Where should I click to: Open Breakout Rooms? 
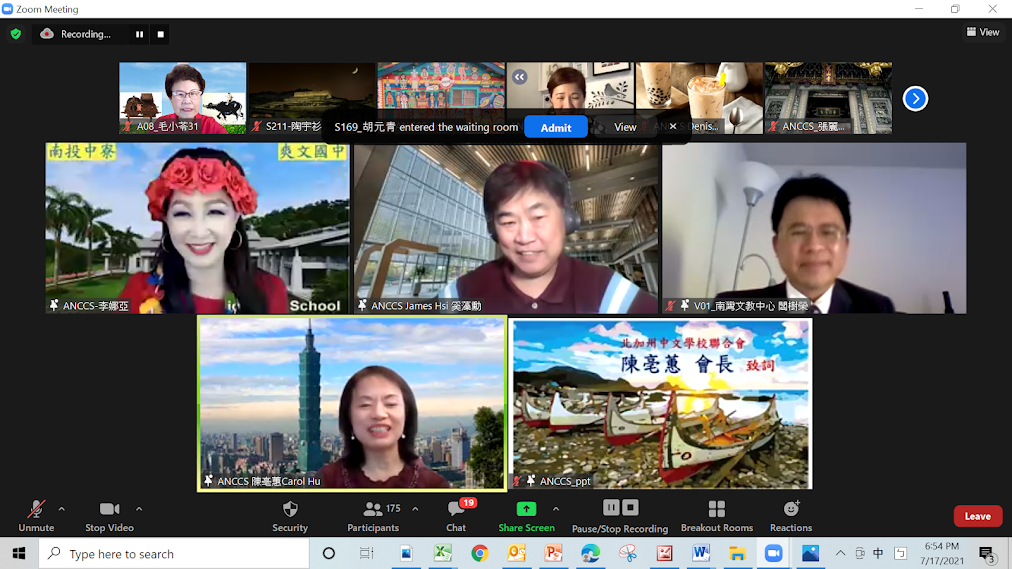(x=716, y=515)
